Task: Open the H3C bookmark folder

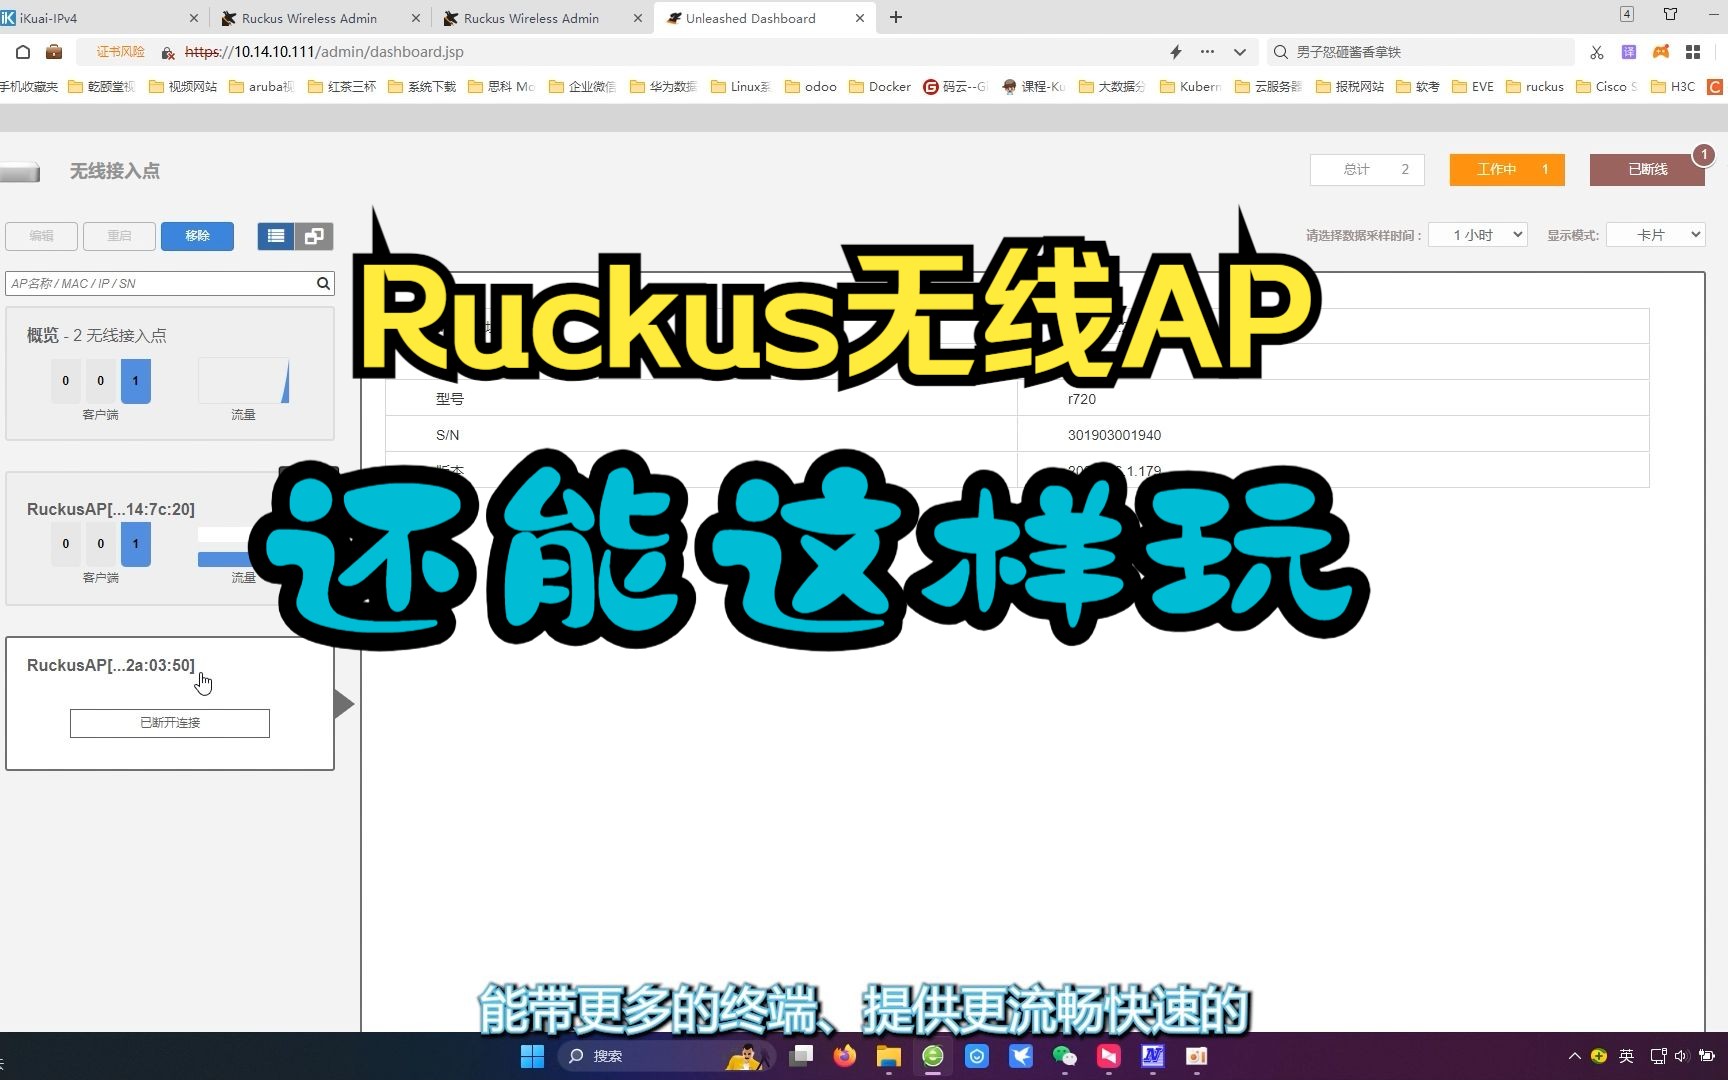Action: pyautogui.click(x=1673, y=87)
